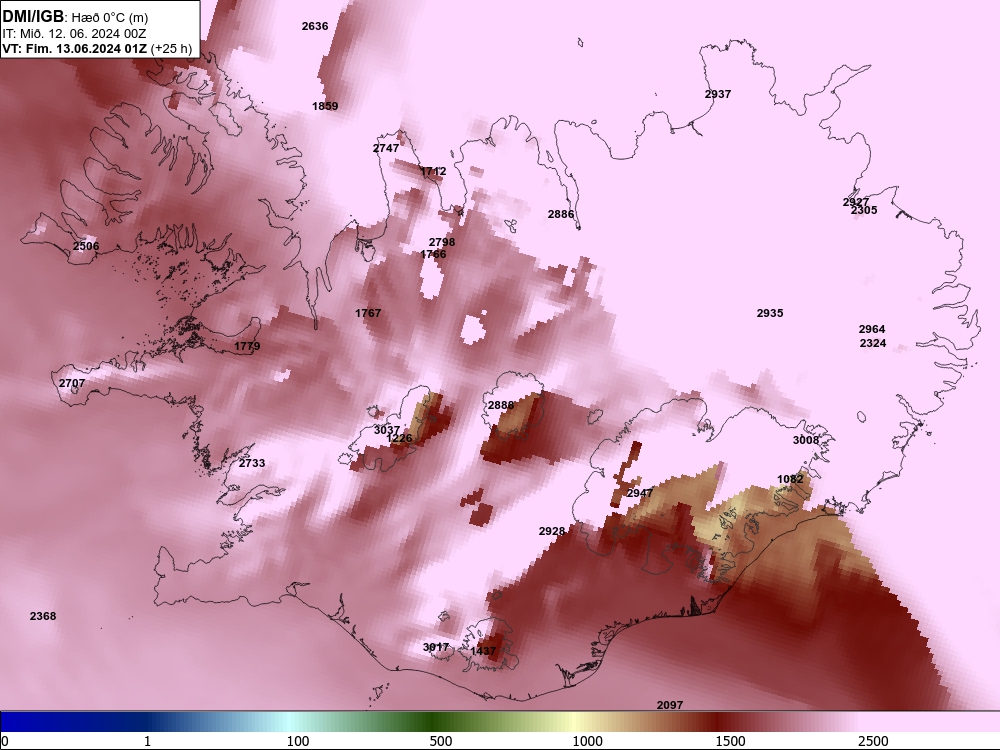
Task: Click the color scale tick label 500
Action: click(441, 741)
